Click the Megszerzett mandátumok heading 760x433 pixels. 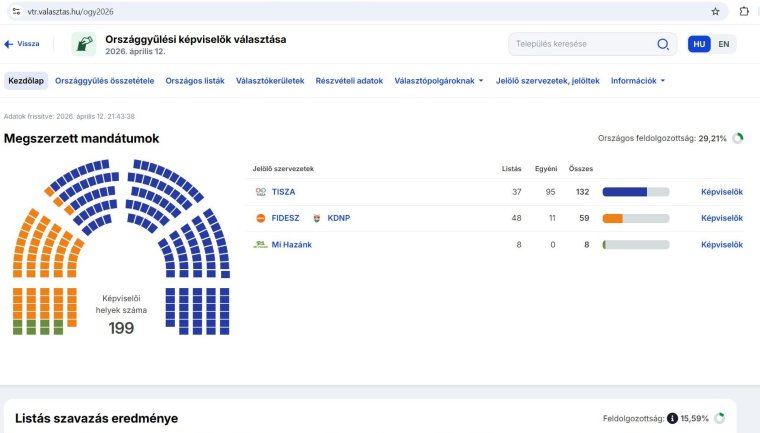[x=81, y=139]
